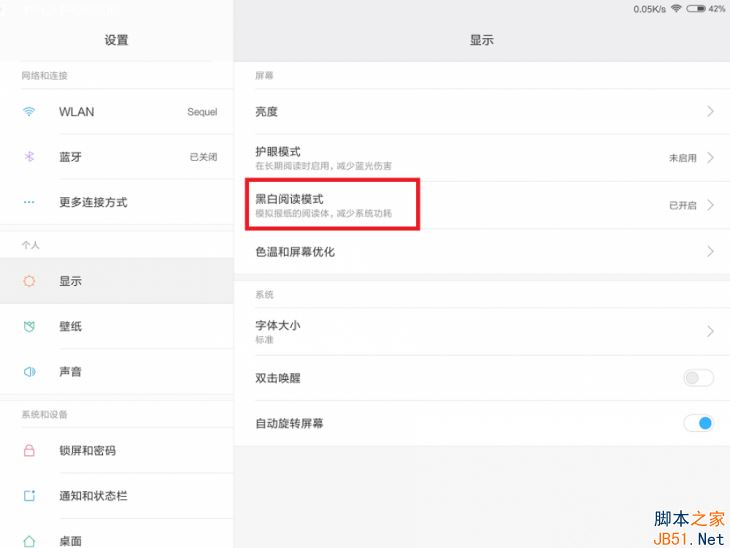Disable the auto-rotate screen (自动旋转屏幕) switch
Viewport: 730px width, 548px height.
pyautogui.click(x=698, y=423)
